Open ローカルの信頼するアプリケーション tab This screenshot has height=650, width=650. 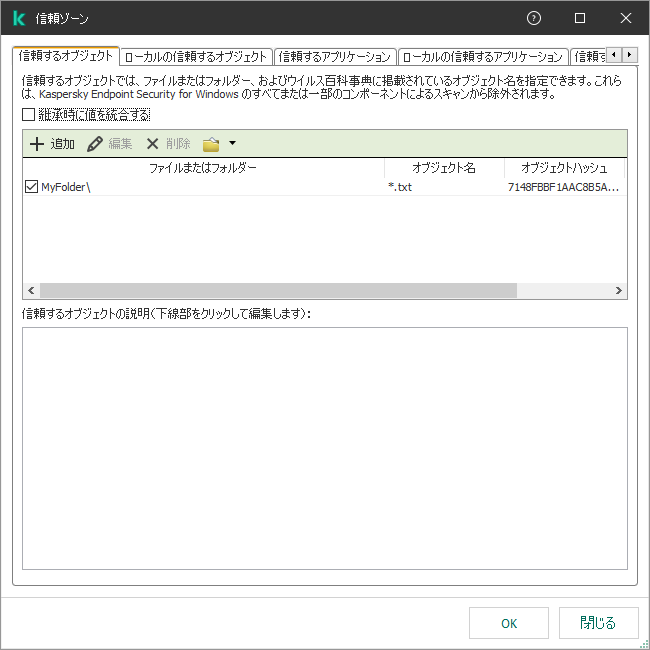click(x=483, y=57)
